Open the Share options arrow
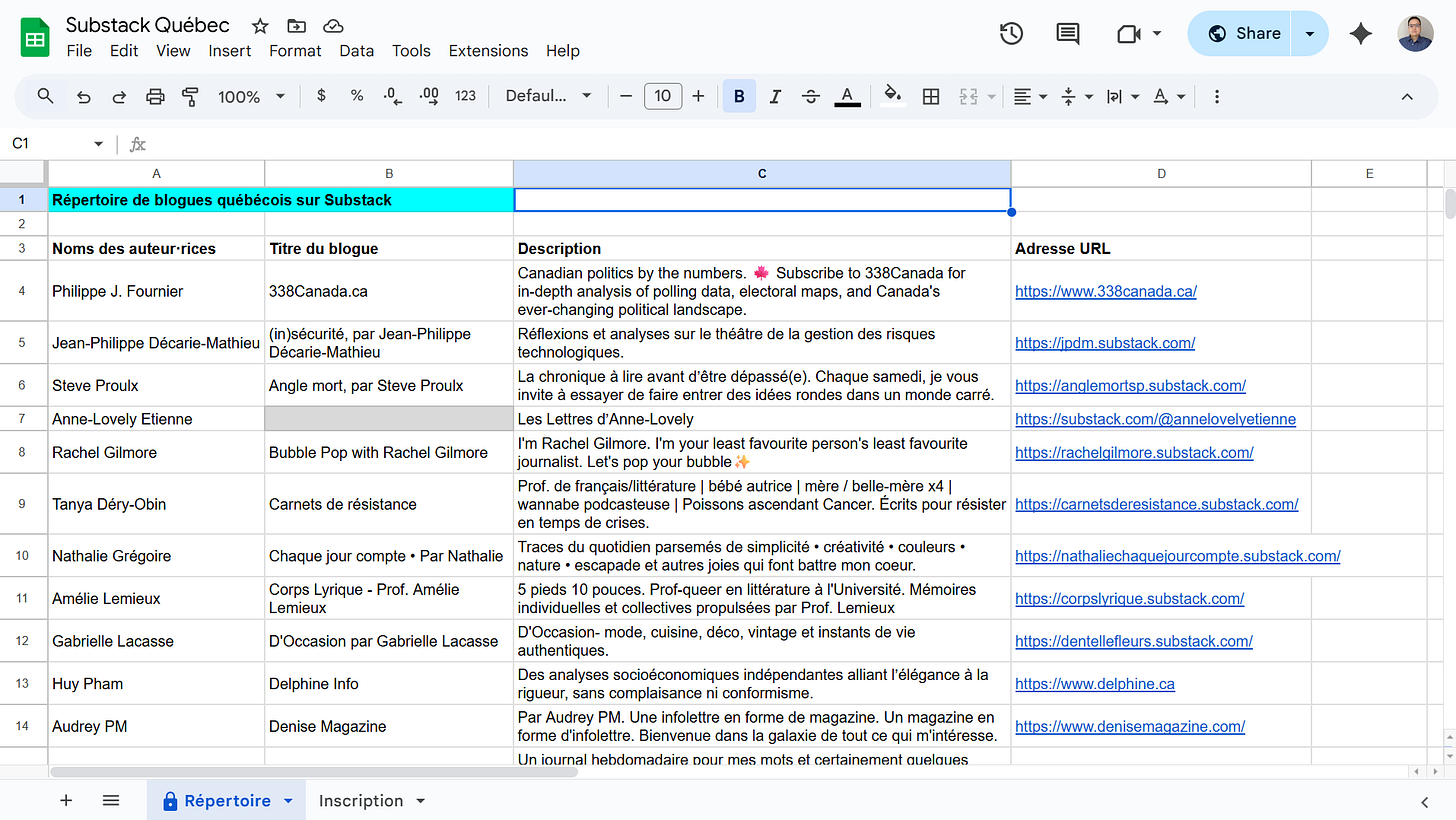Screen dimensions: 1456x820 [1310, 34]
